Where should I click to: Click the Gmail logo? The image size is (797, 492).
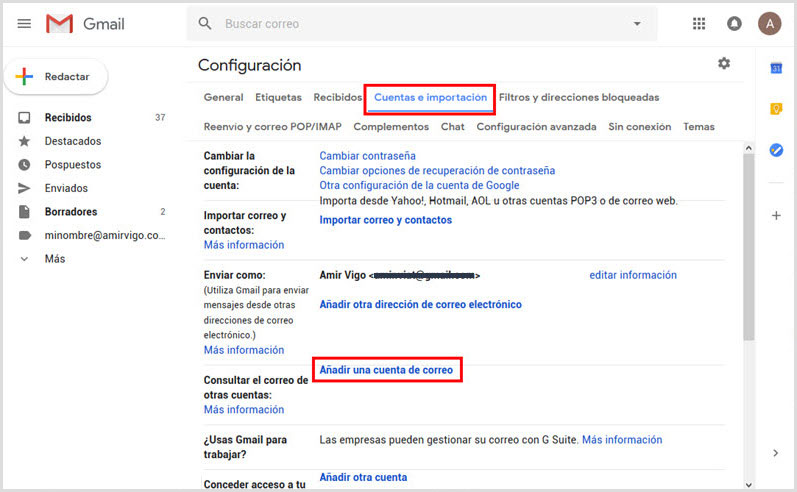(85, 24)
